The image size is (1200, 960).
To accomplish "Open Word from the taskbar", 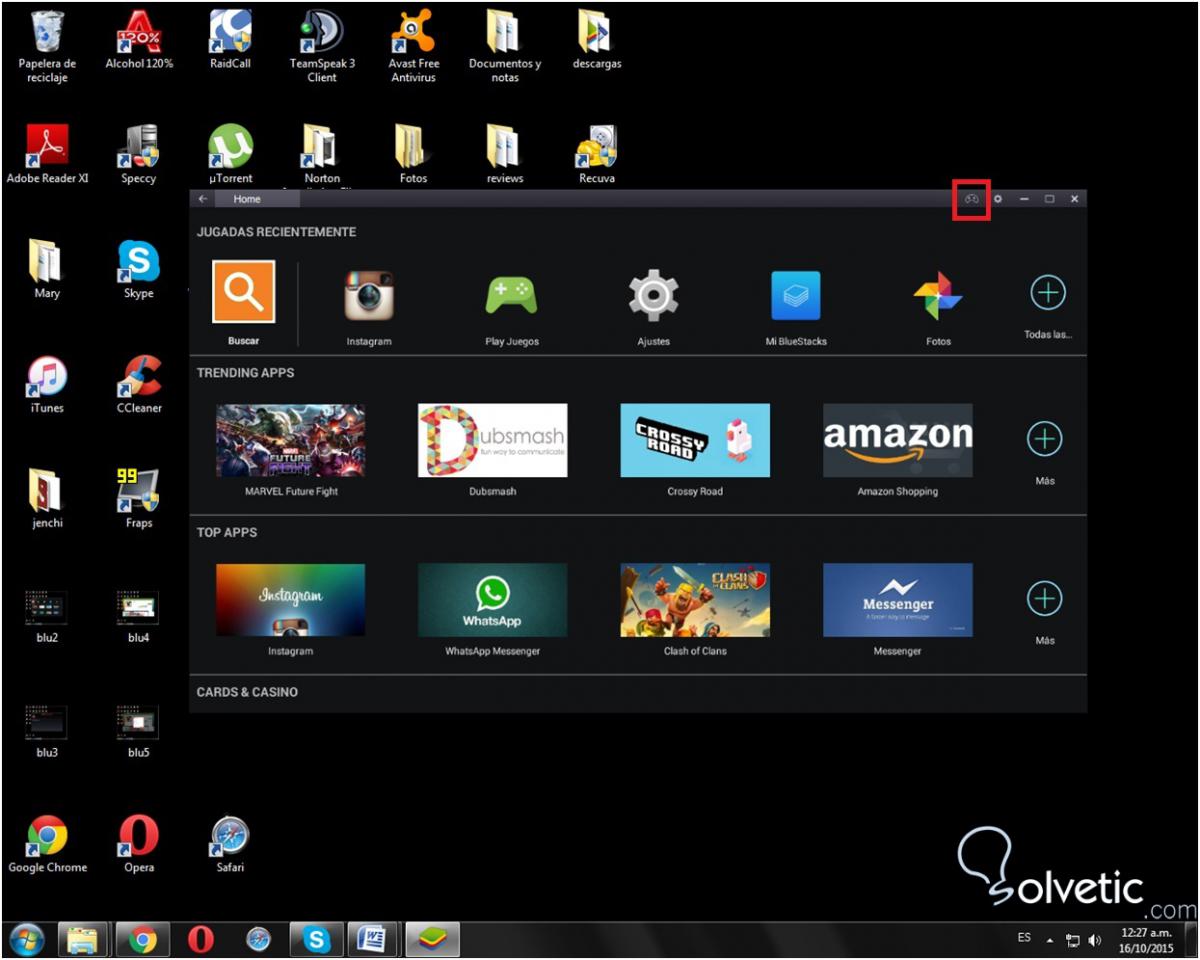I will pos(374,939).
